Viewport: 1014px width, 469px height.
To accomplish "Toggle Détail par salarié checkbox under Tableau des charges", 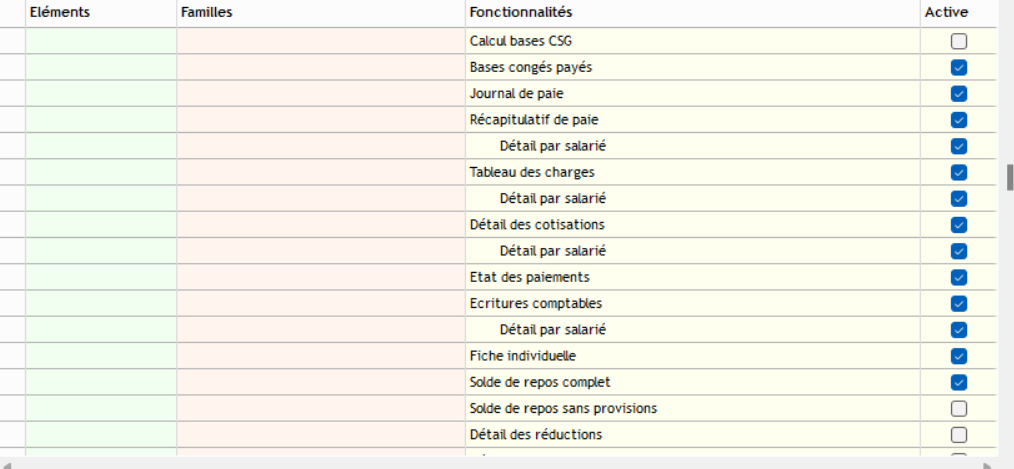I will (959, 199).
